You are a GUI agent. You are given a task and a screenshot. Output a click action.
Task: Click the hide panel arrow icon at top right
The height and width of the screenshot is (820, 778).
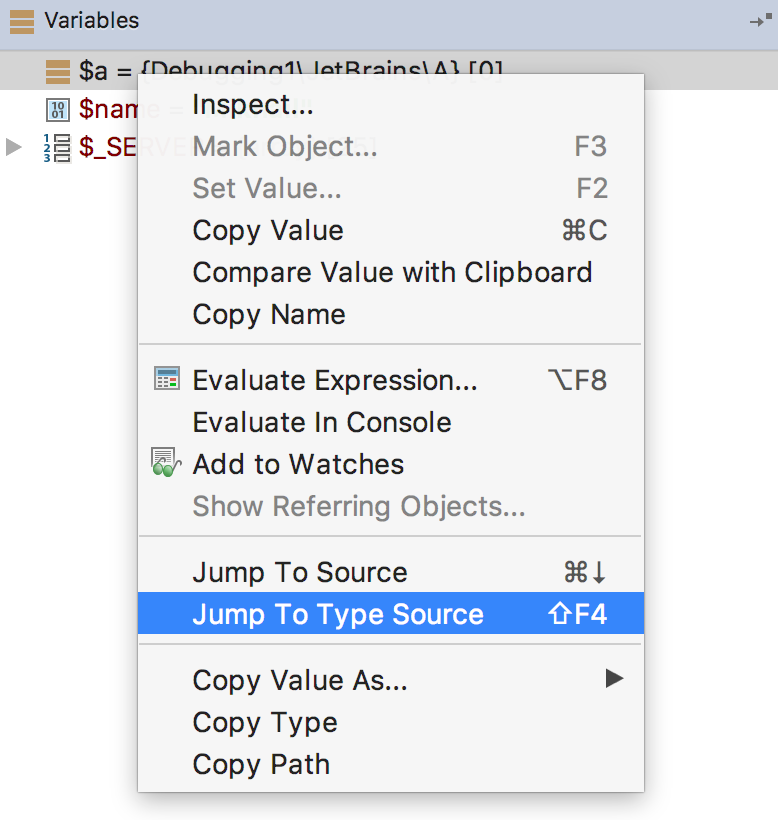(x=760, y=20)
